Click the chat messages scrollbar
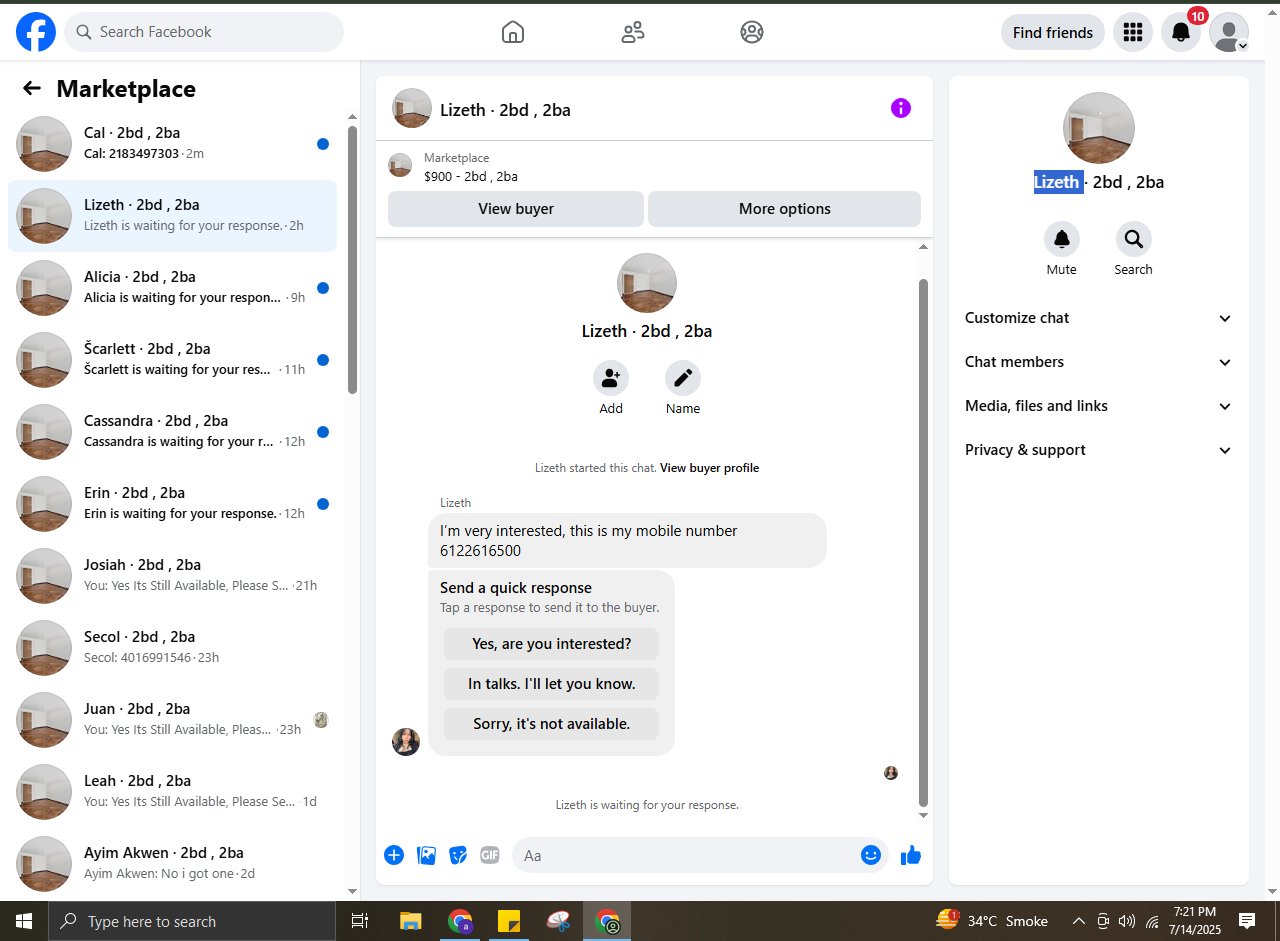Image resolution: width=1280 pixels, height=941 pixels. (923, 542)
